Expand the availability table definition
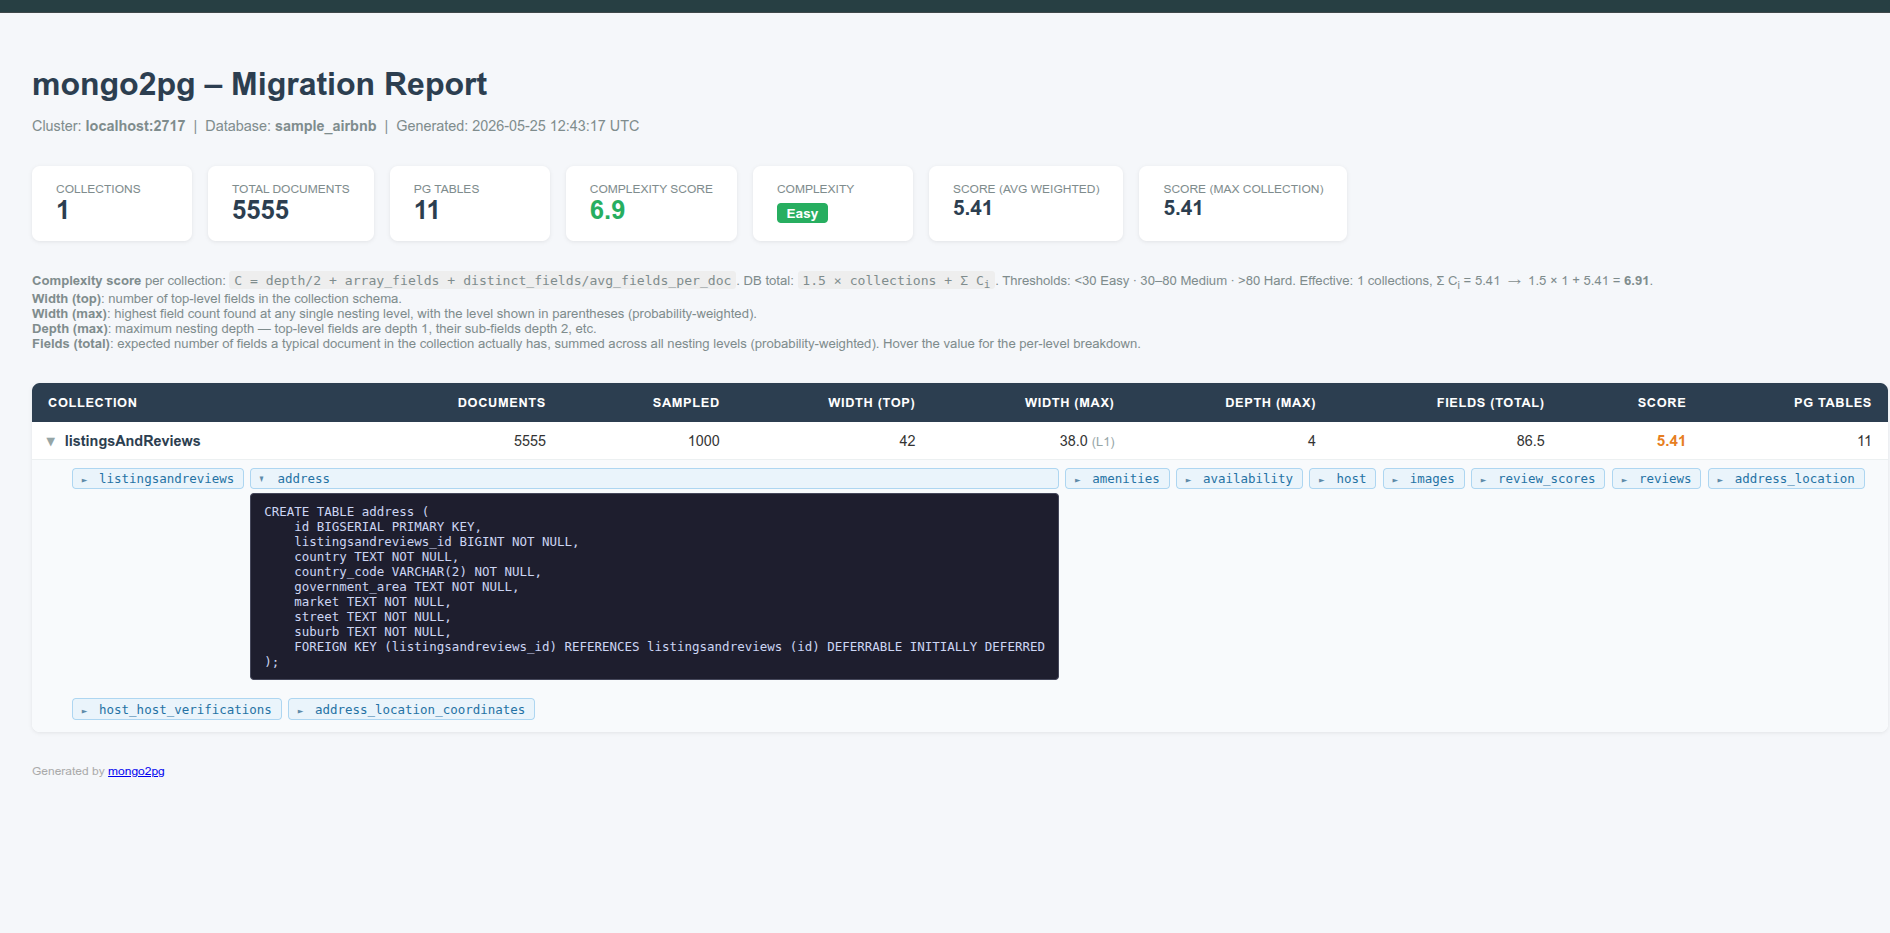Screen dimensions: 1890x933 pos(1239,479)
